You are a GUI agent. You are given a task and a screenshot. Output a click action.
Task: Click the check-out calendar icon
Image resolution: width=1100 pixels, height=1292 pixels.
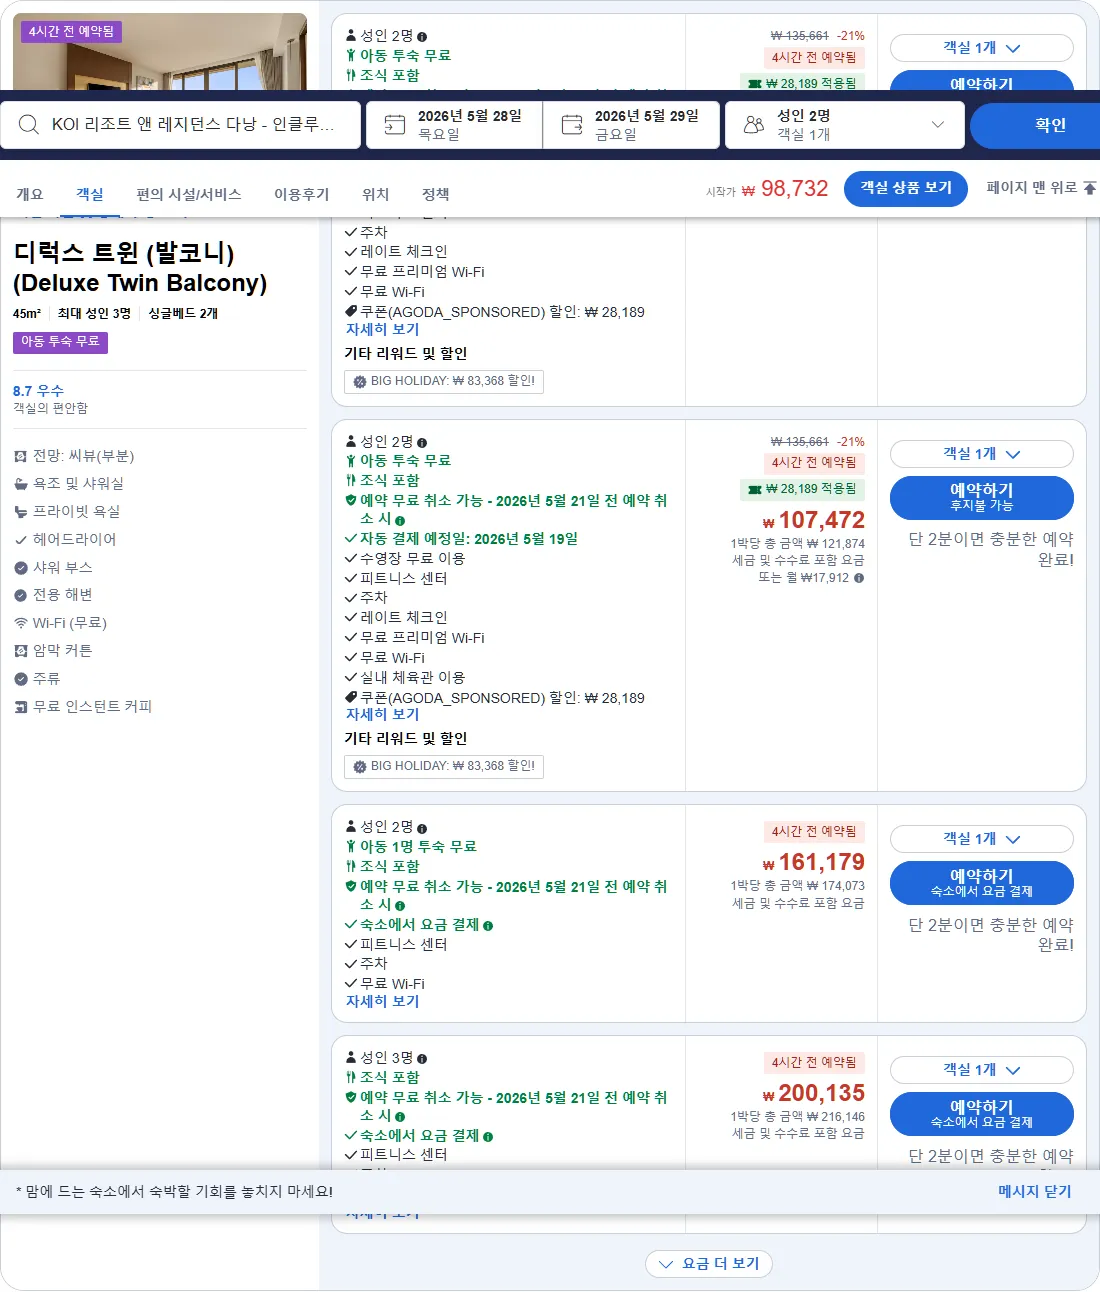[572, 124]
